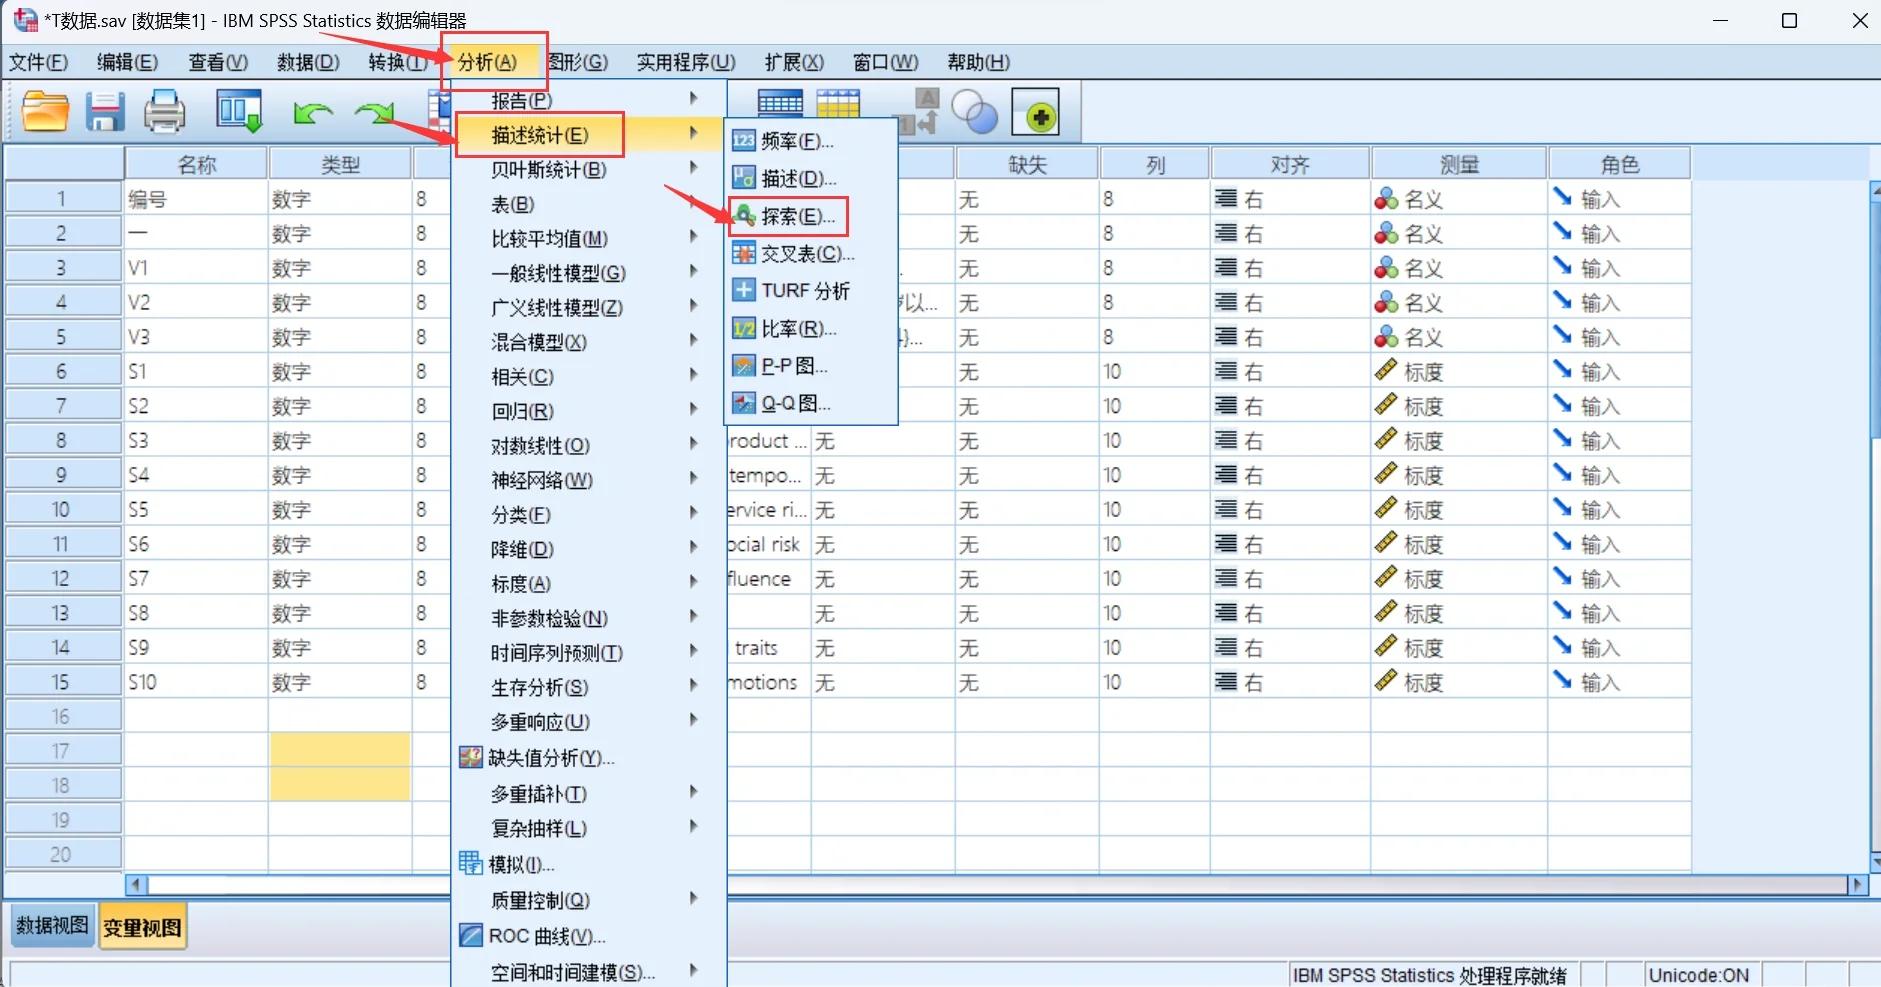Screen dimensions: 1881x987
Task: Click horizontal scrollbar left arrow
Action: 137,884
